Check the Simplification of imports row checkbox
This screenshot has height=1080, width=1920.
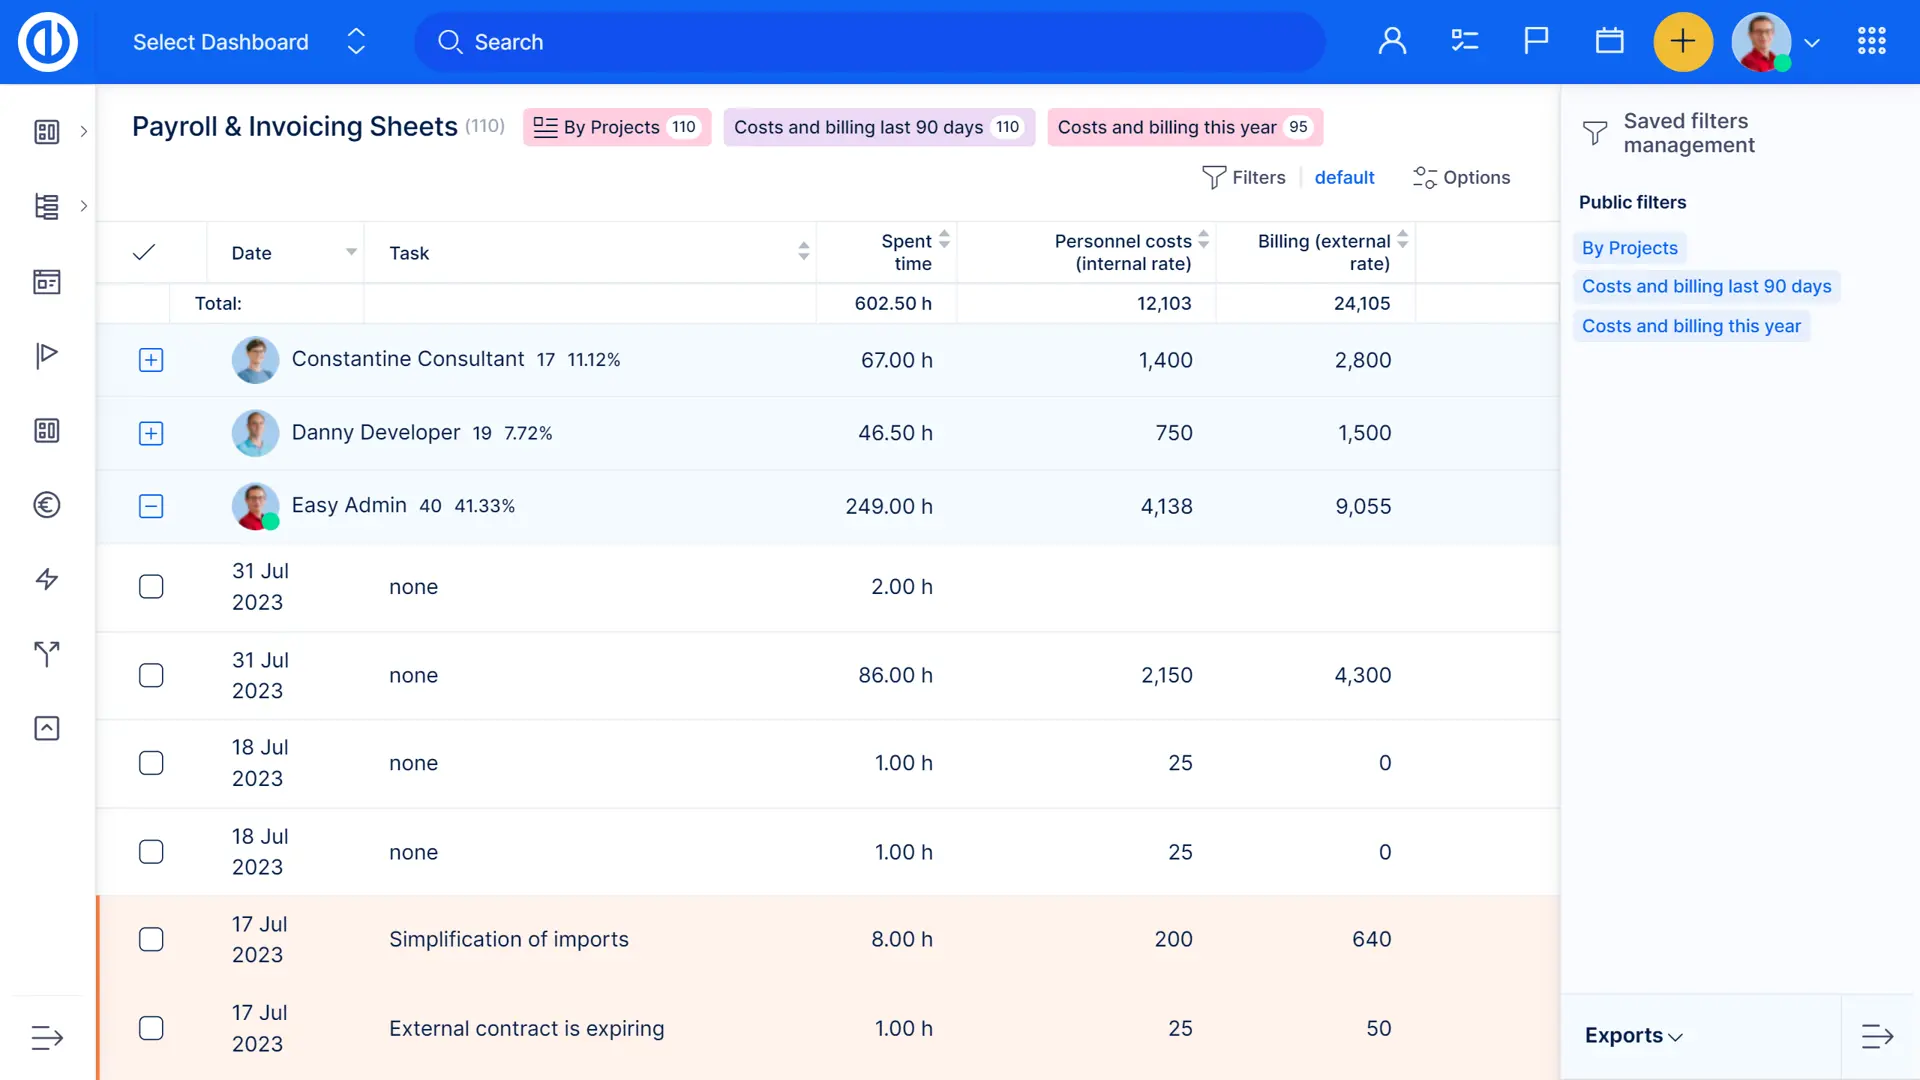pyautogui.click(x=151, y=940)
